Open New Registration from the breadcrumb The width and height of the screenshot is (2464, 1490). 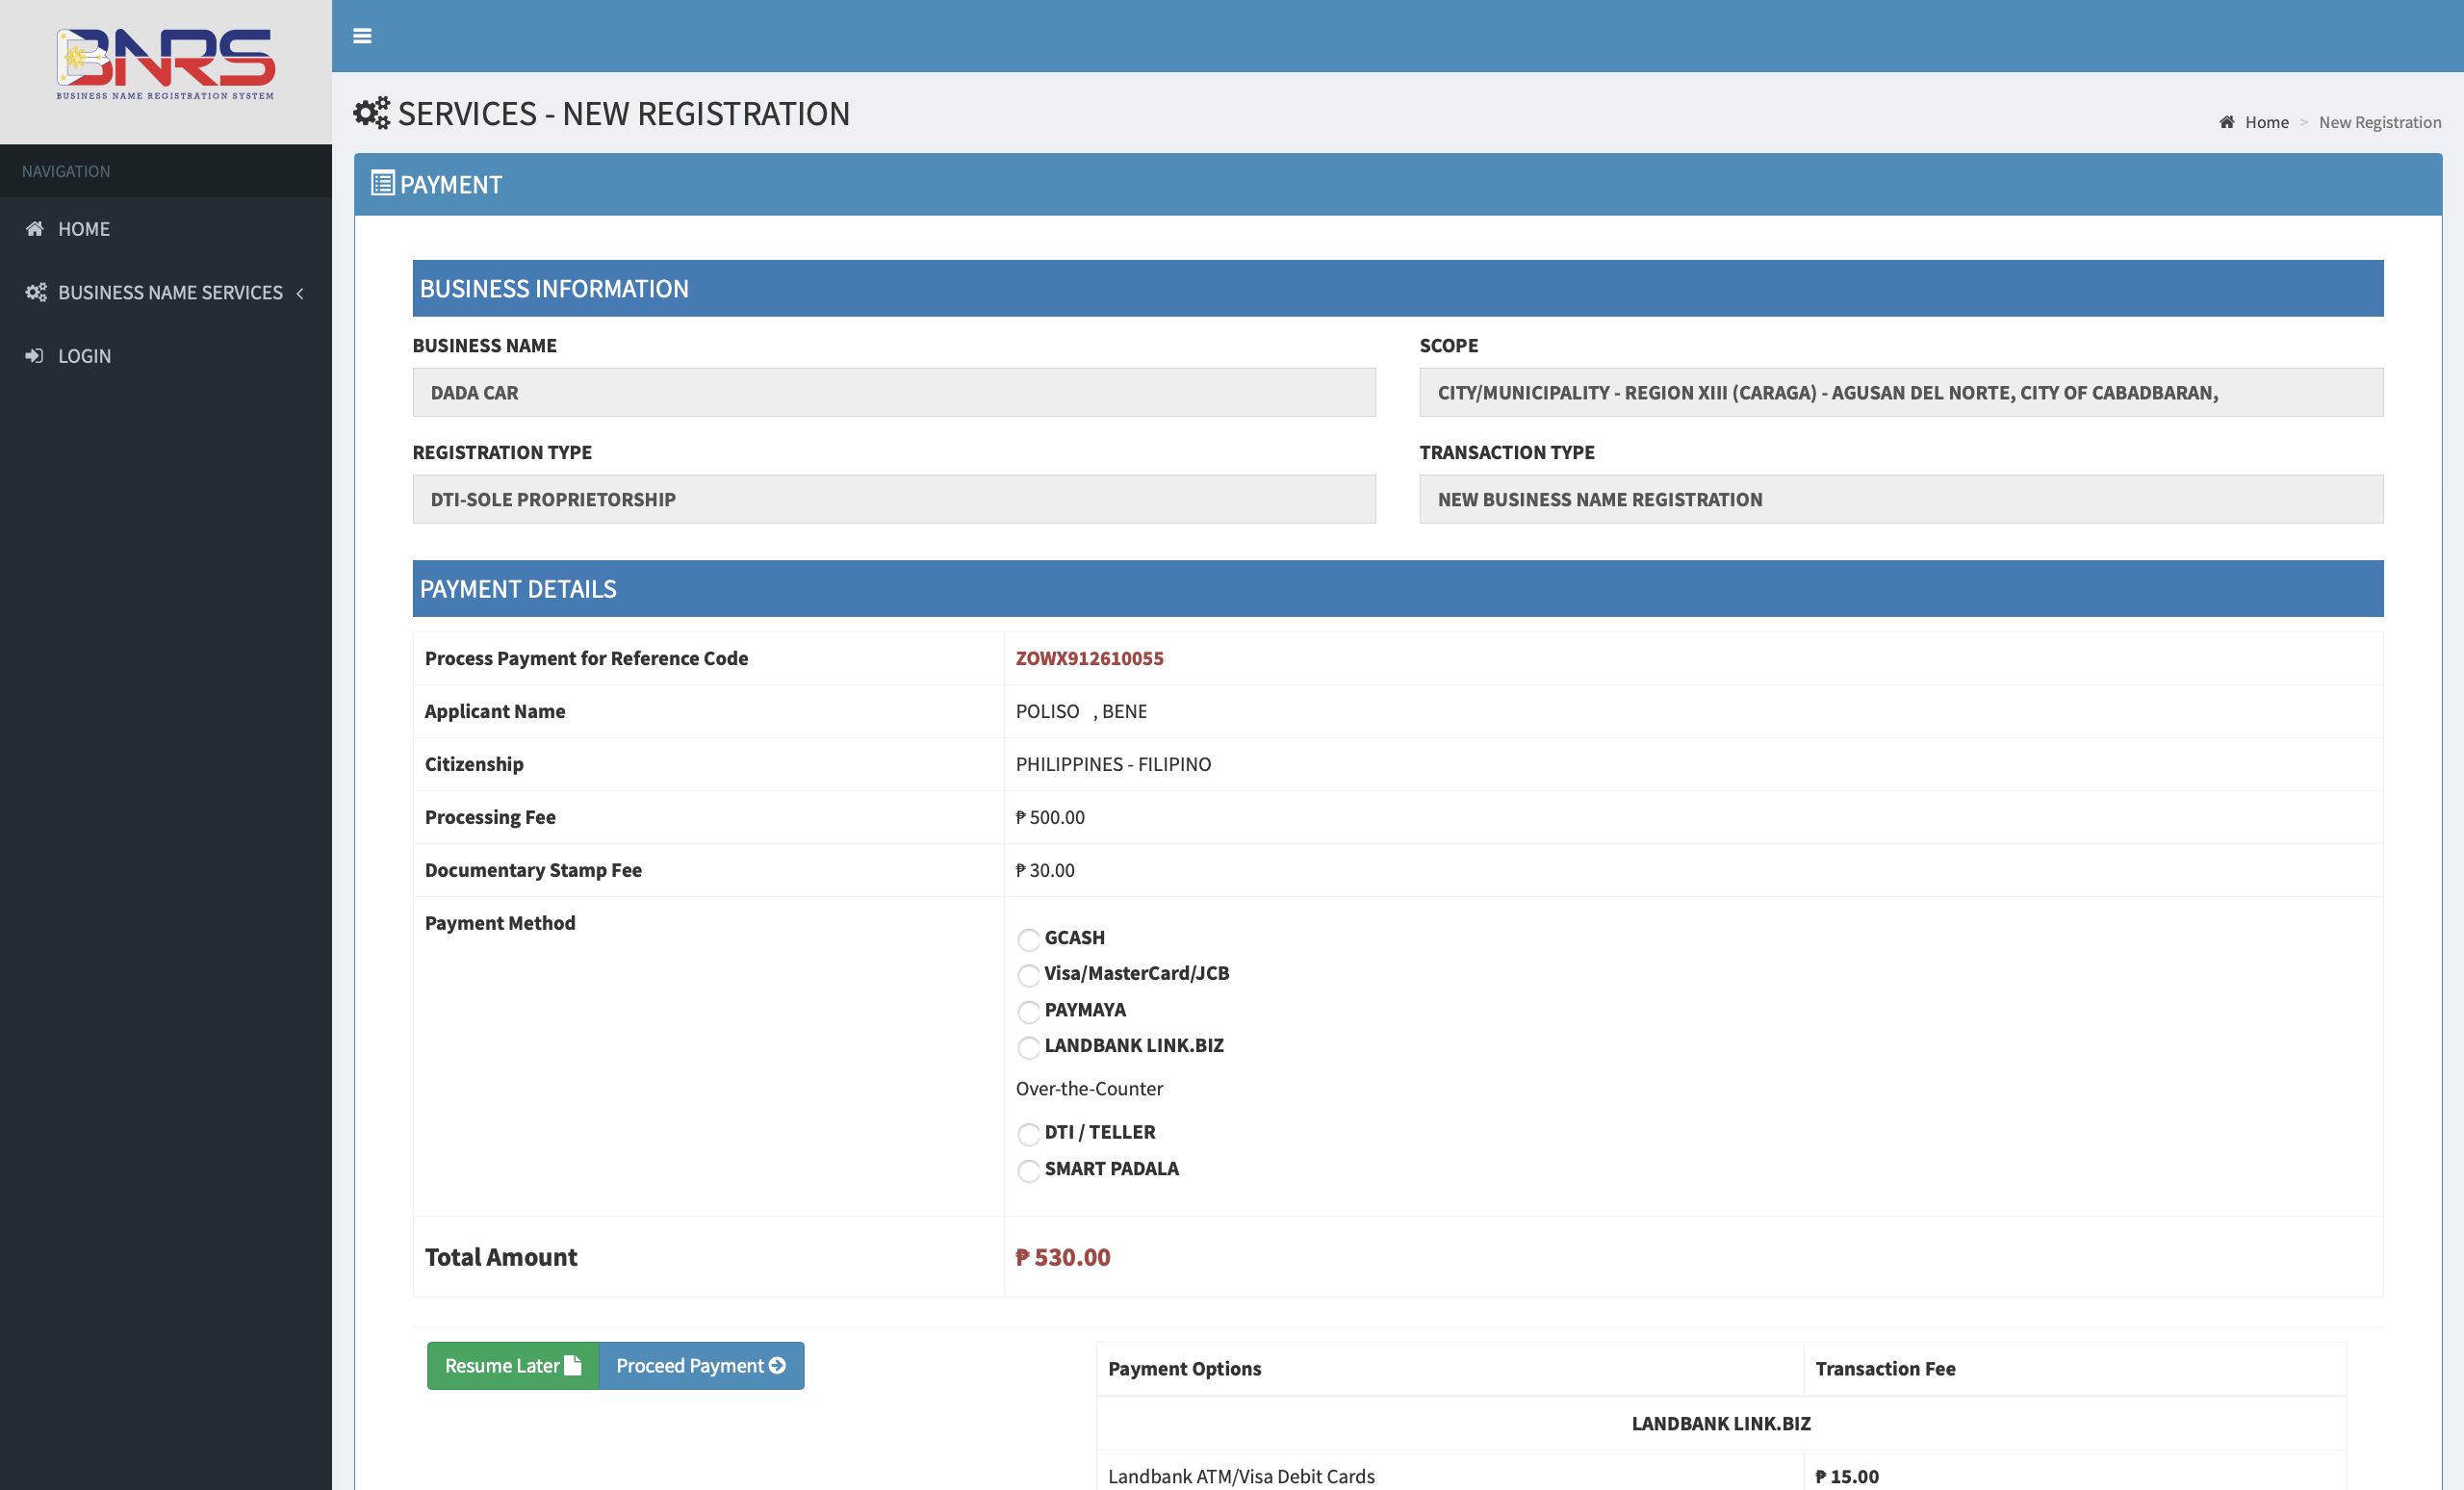2379,121
